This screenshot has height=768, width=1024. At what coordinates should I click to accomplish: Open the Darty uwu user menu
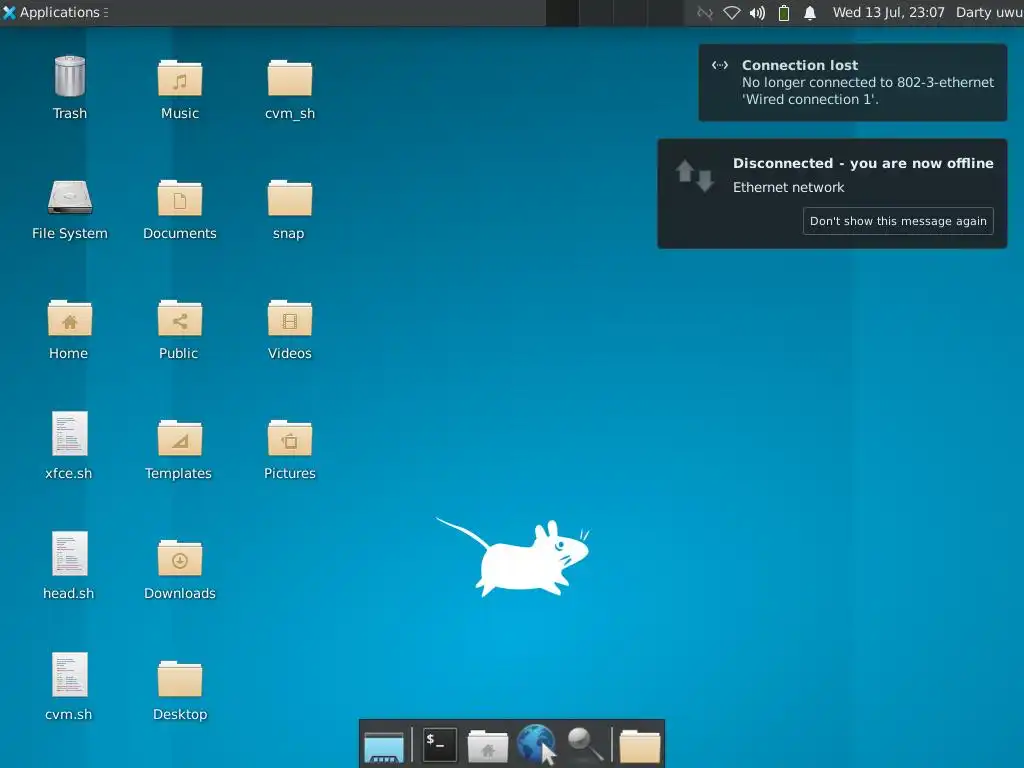tap(989, 12)
